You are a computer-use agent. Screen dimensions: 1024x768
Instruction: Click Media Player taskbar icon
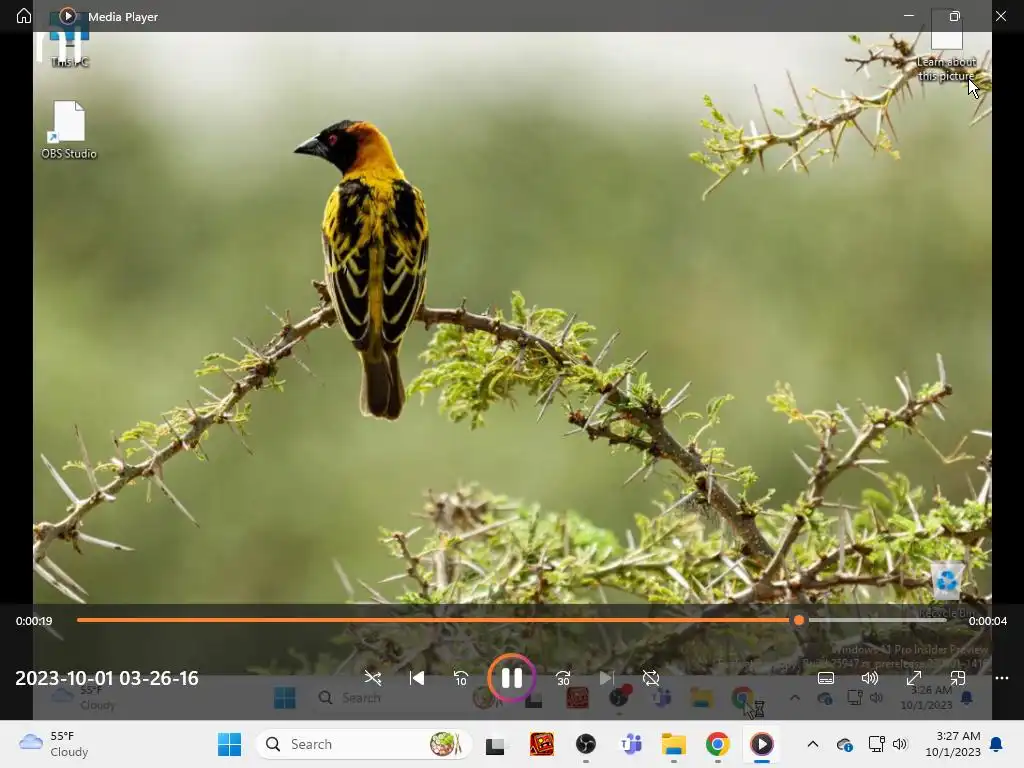click(x=761, y=744)
